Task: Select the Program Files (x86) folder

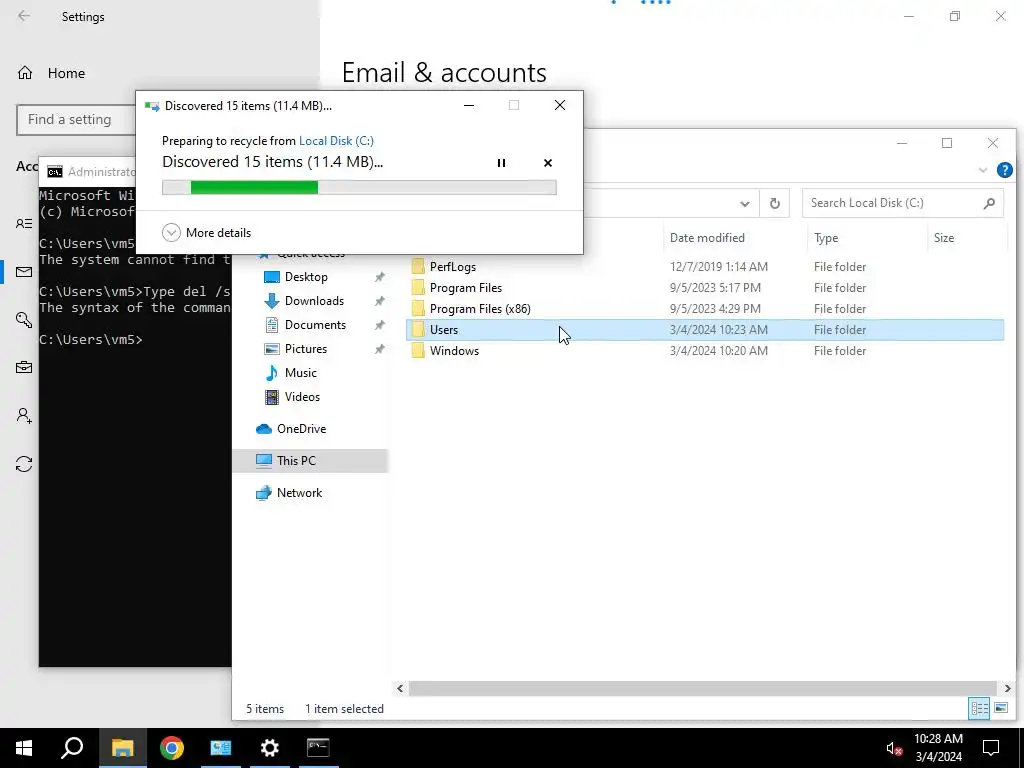Action: tap(480, 309)
